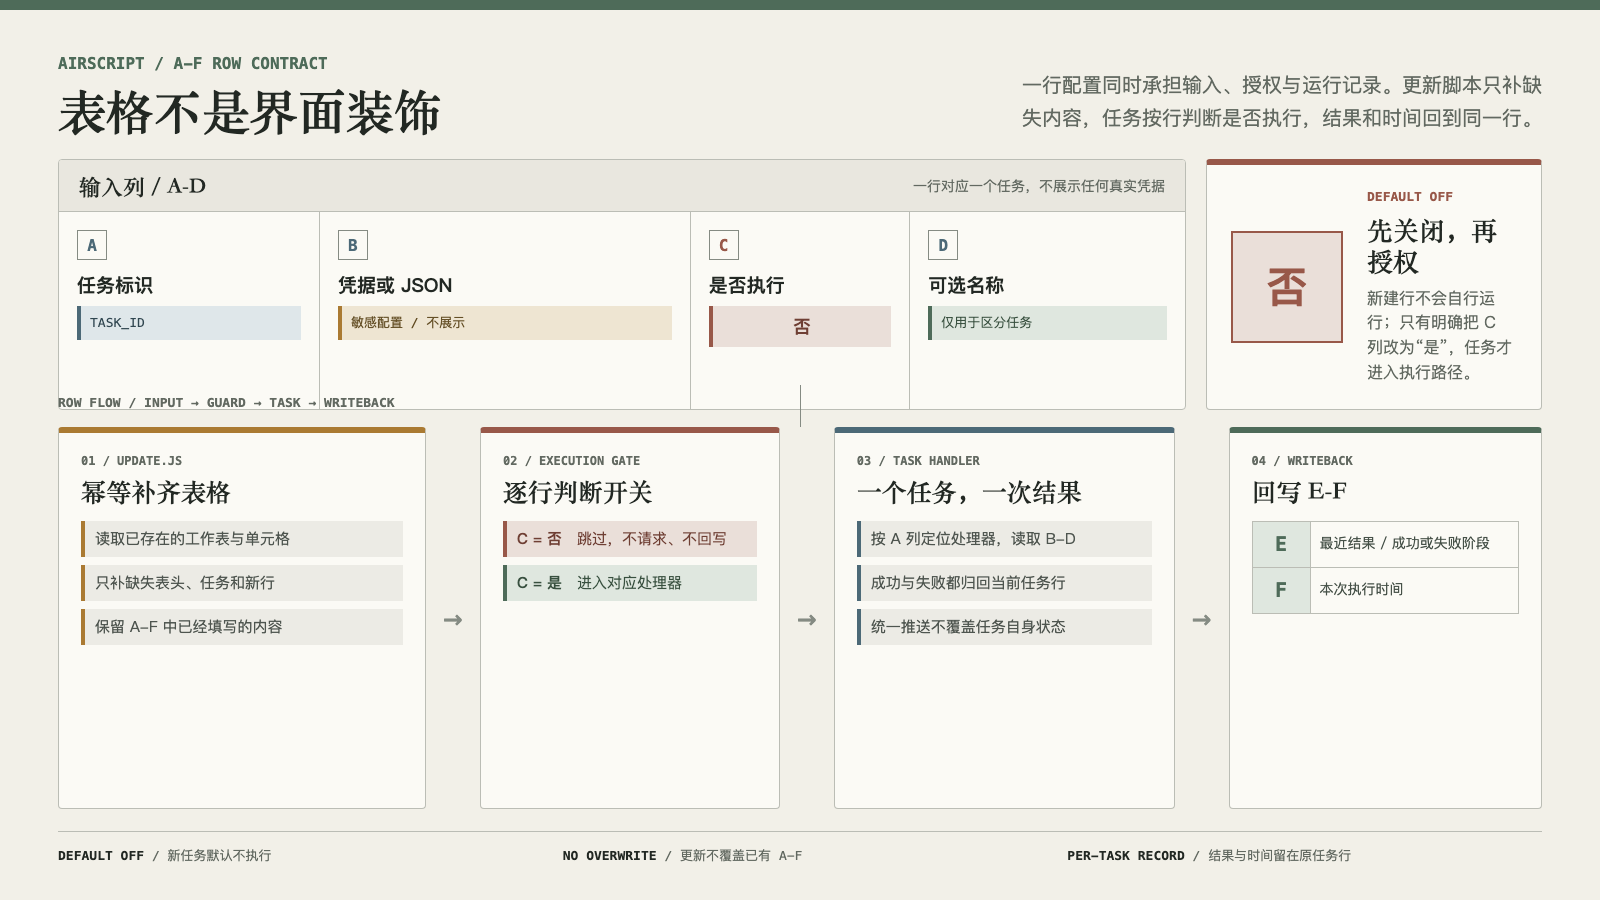Viewport: 1600px width, 900px height.
Task: Click the 是否执行 label
Action: click(x=747, y=285)
